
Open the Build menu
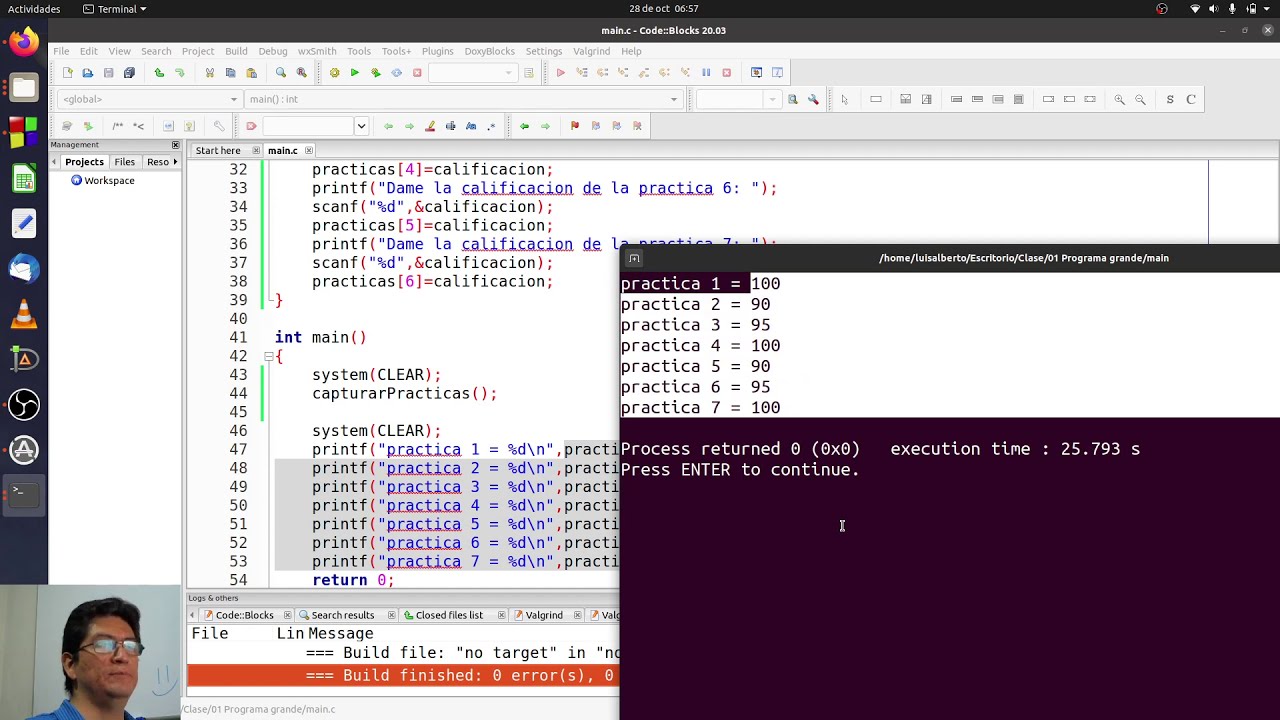click(x=236, y=51)
